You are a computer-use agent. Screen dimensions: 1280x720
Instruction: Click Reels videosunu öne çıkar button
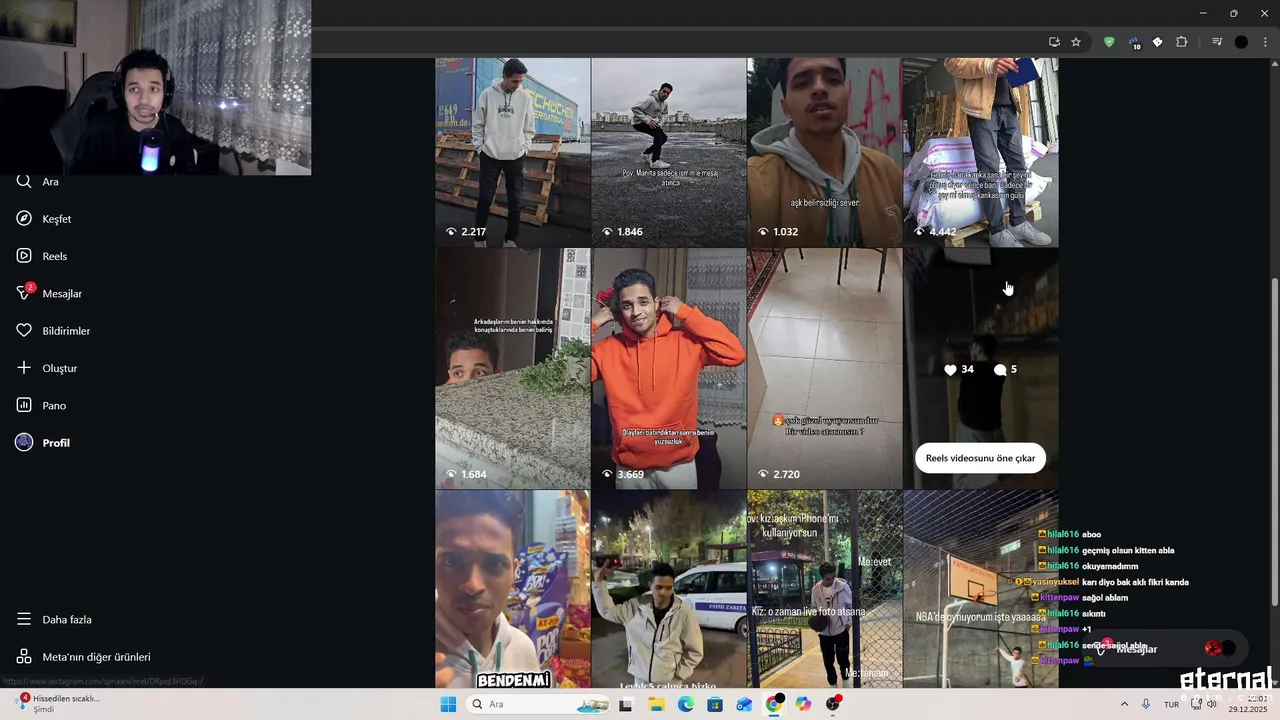point(980,458)
